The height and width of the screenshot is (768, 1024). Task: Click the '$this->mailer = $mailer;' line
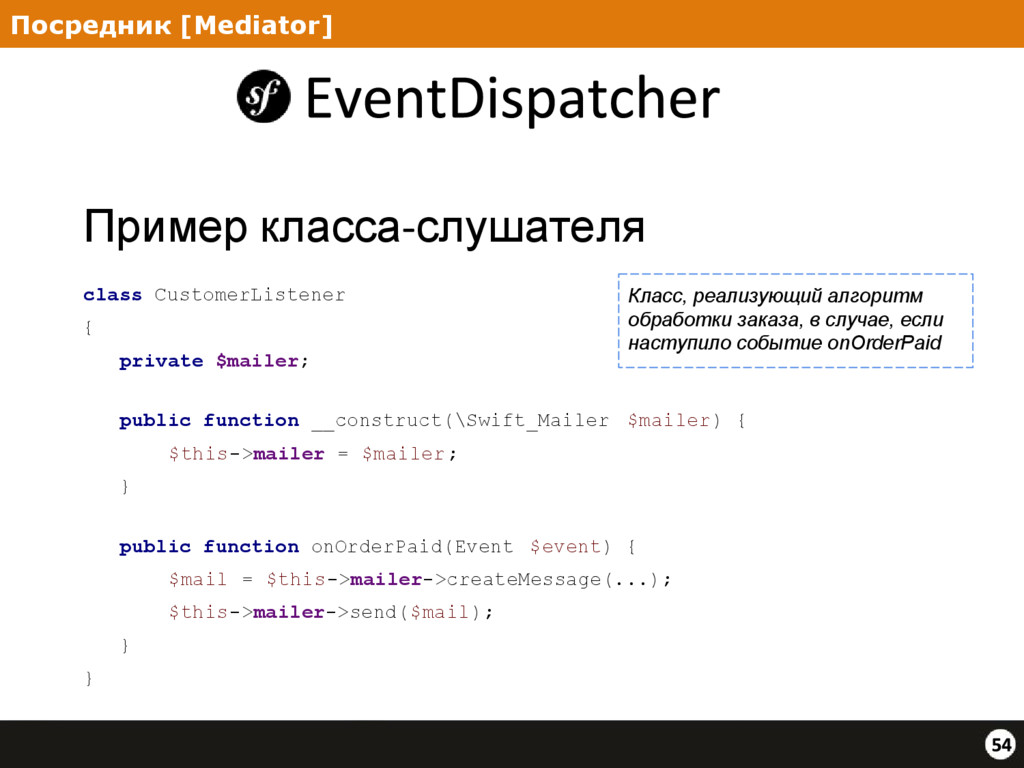click(x=313, y=454)
